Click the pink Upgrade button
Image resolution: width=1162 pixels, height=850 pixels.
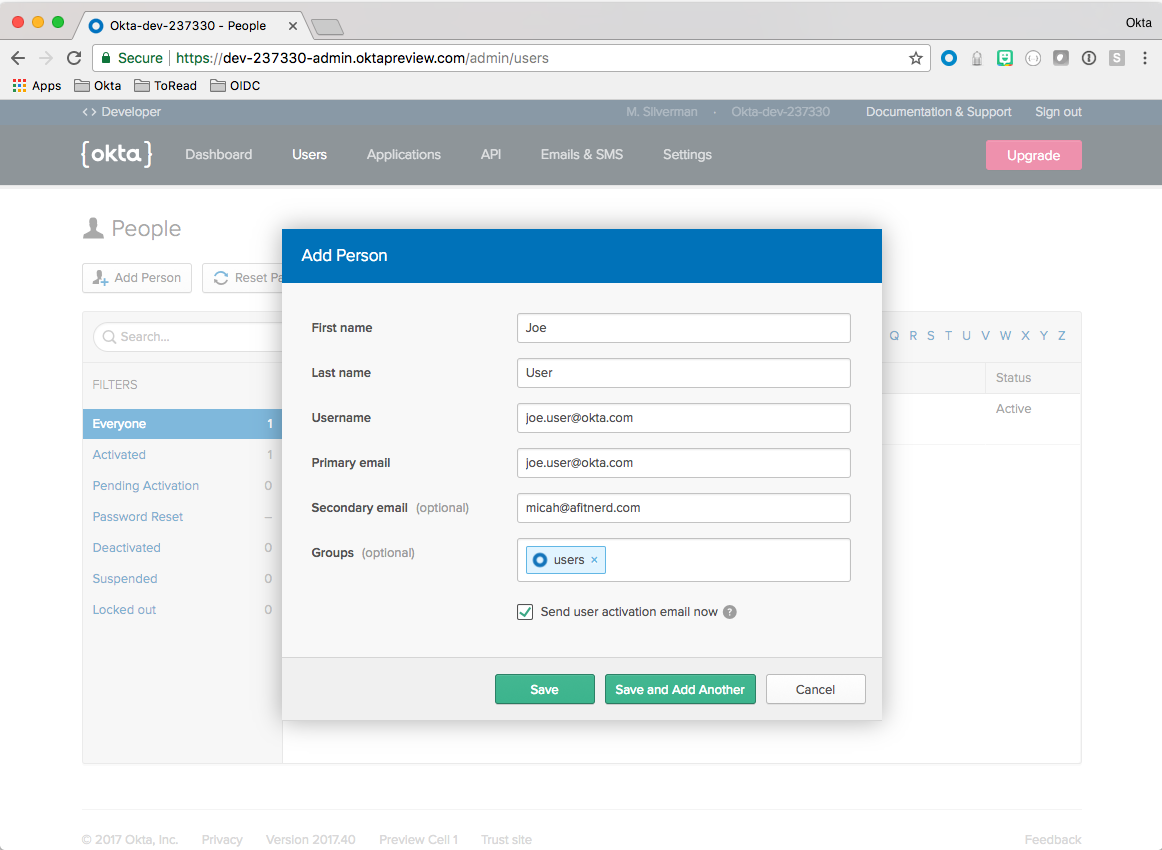click(x=1033, y=155)
